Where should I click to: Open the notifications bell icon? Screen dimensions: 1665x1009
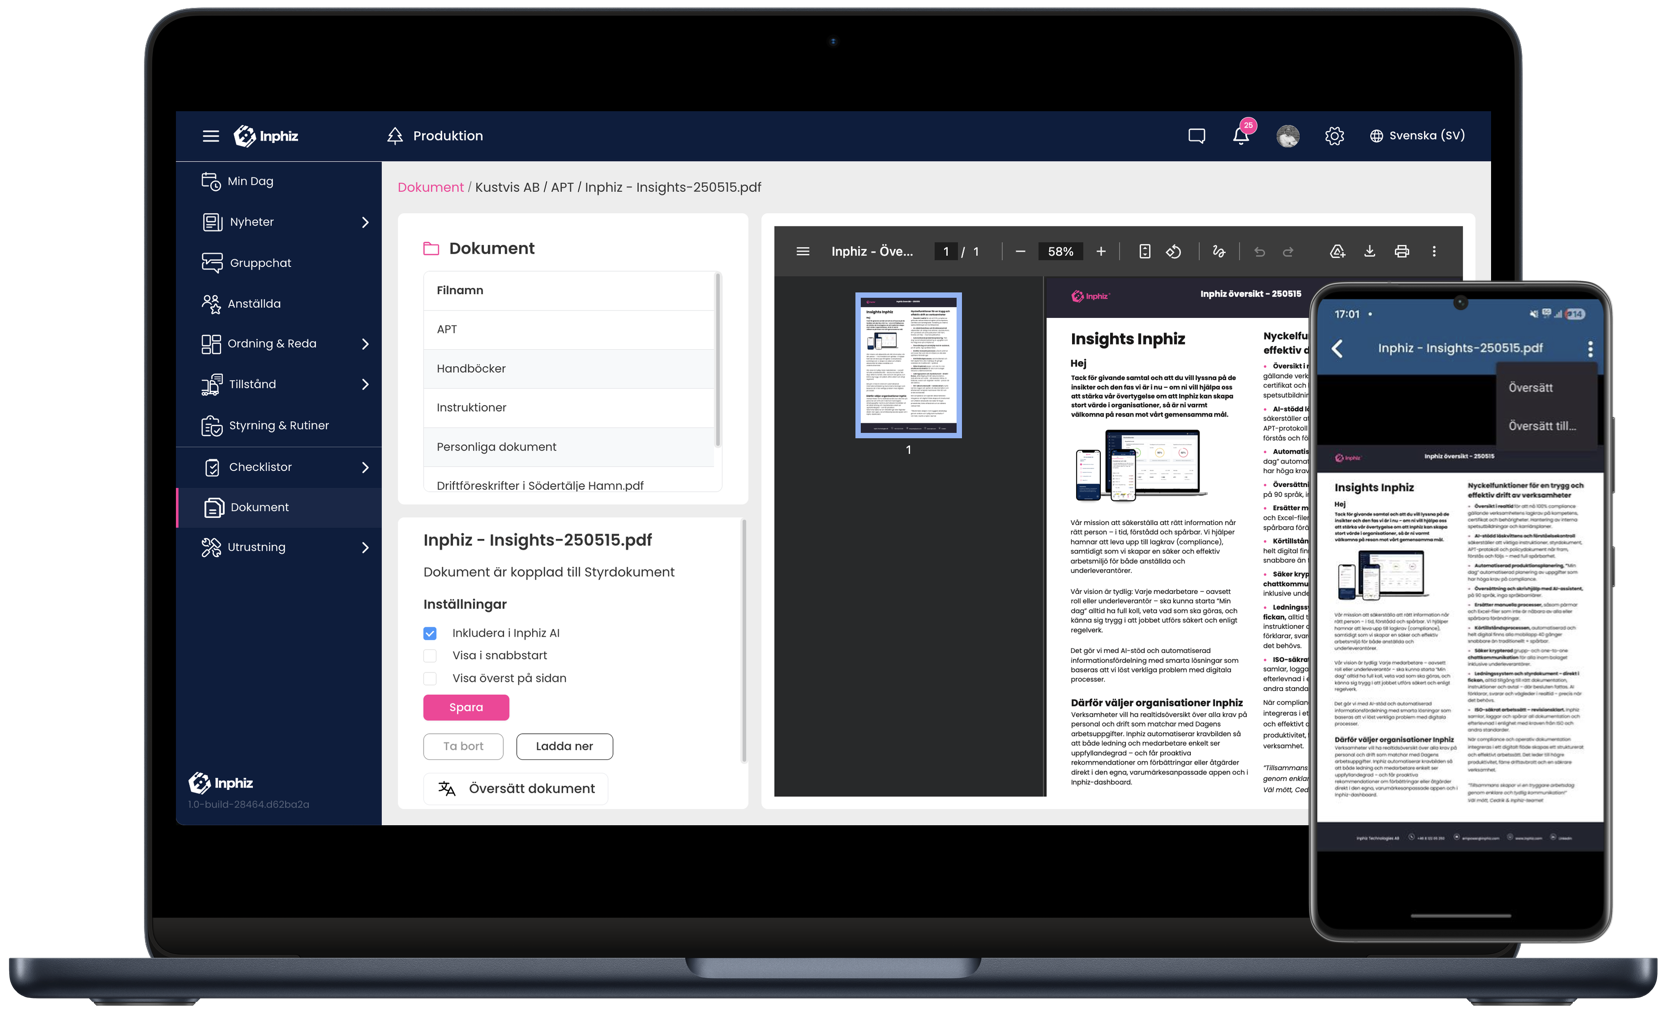coord(1240,136)
